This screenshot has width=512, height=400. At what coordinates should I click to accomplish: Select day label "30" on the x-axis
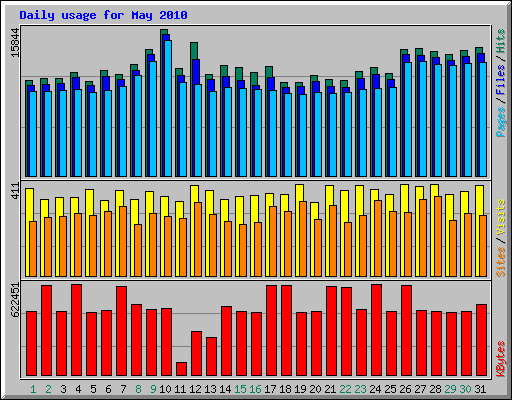465,389
